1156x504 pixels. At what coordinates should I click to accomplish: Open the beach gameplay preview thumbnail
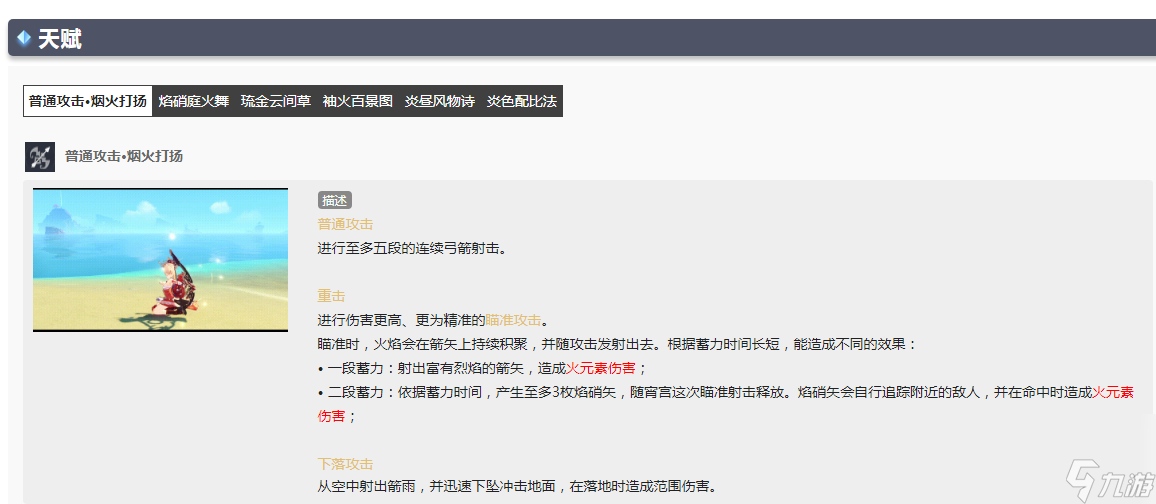(160, 259)
